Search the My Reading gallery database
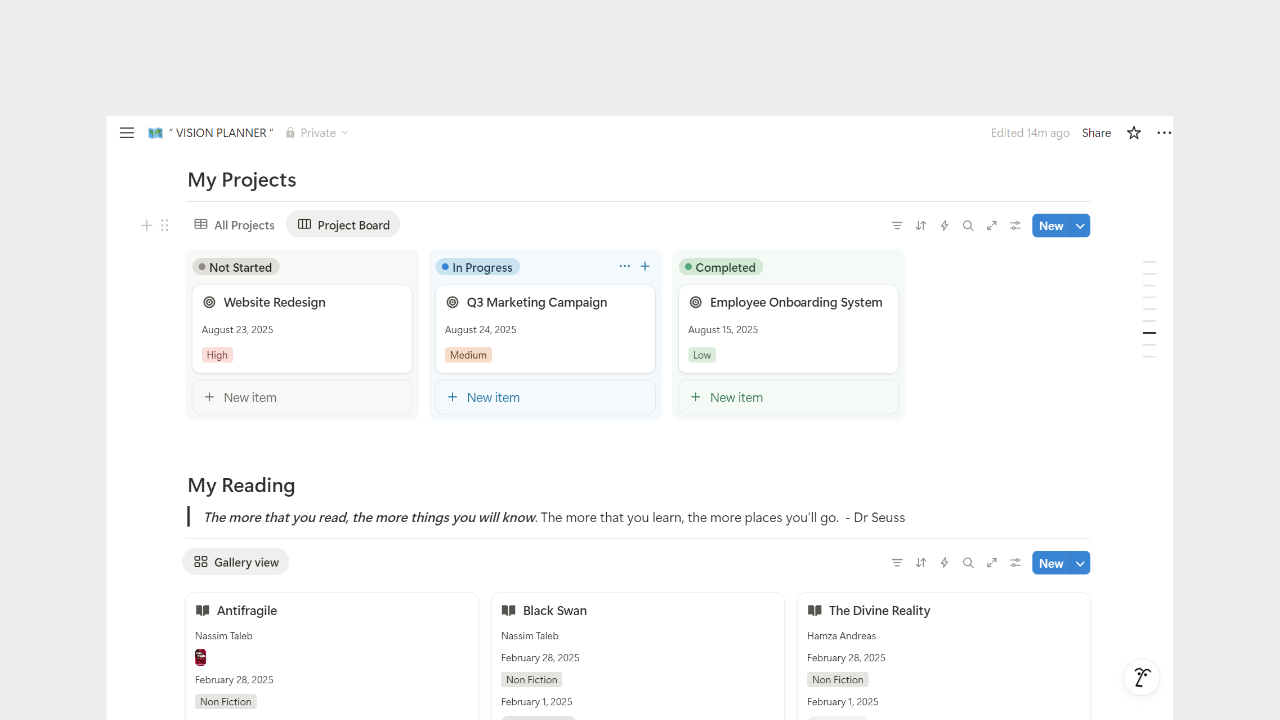 (968, 563)
